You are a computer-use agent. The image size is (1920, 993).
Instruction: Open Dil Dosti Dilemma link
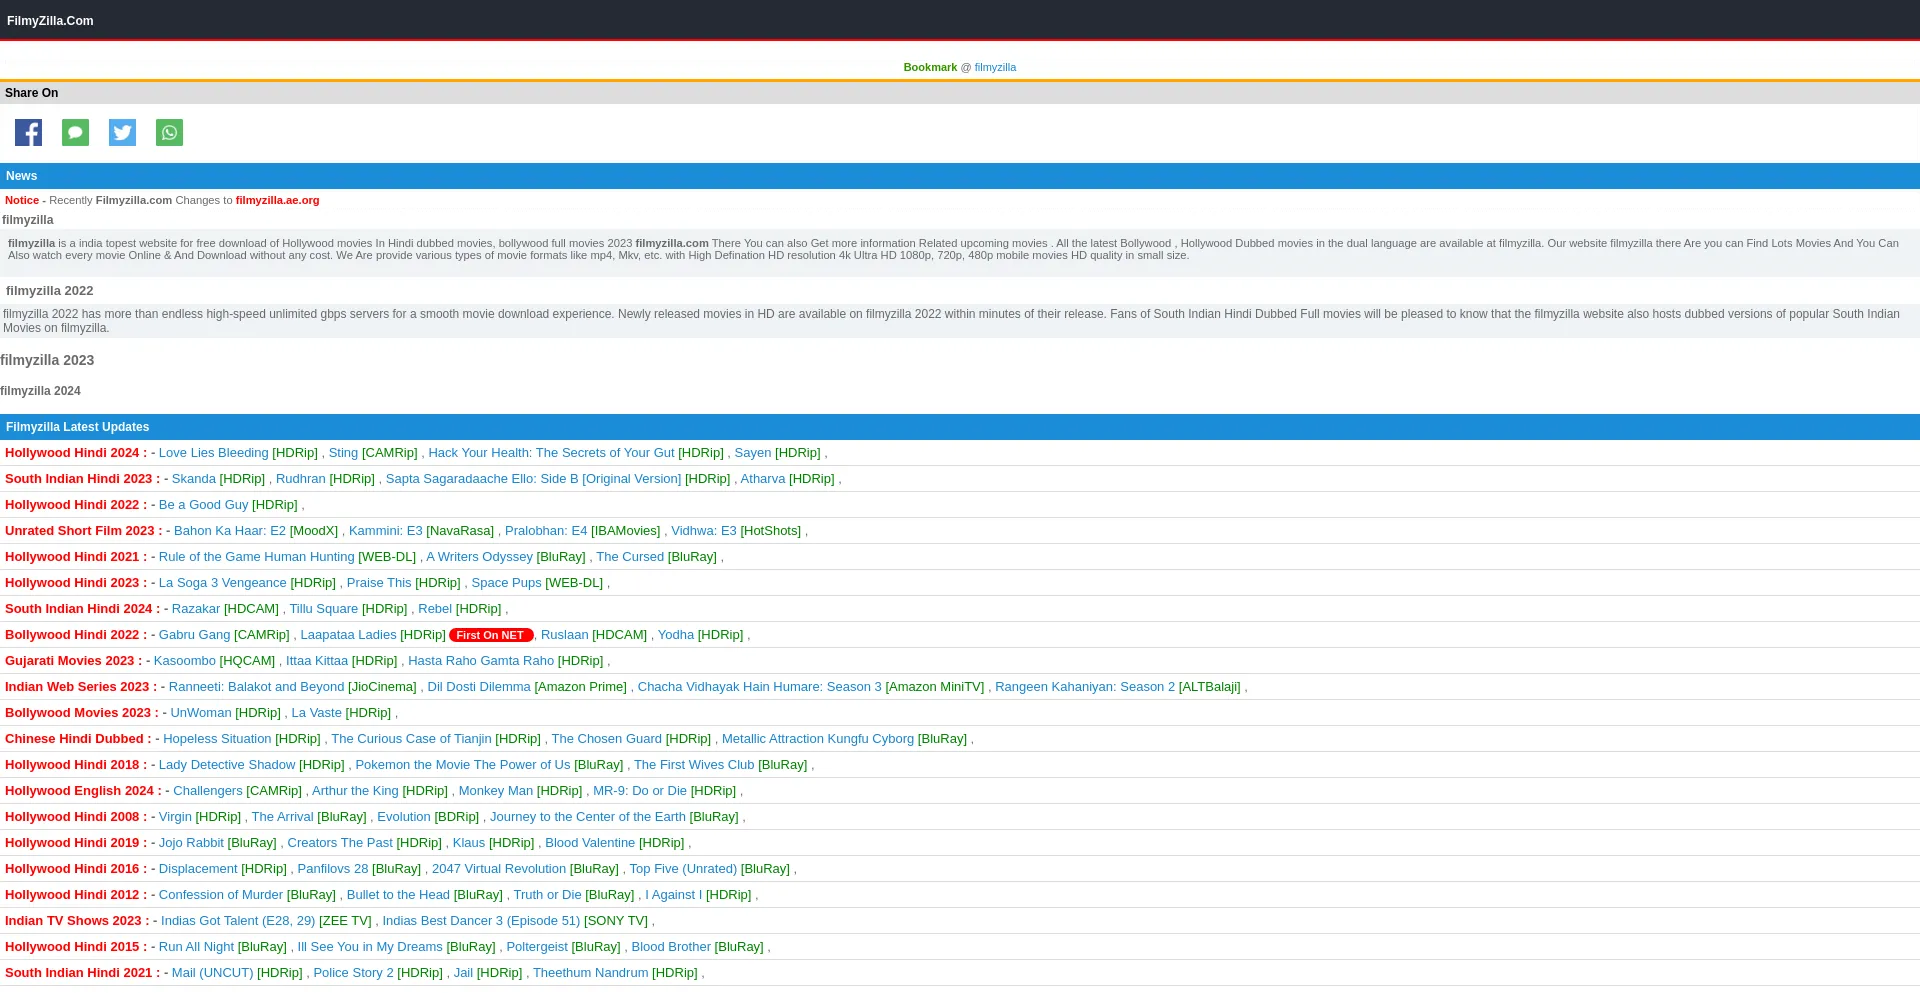(479, 687)
